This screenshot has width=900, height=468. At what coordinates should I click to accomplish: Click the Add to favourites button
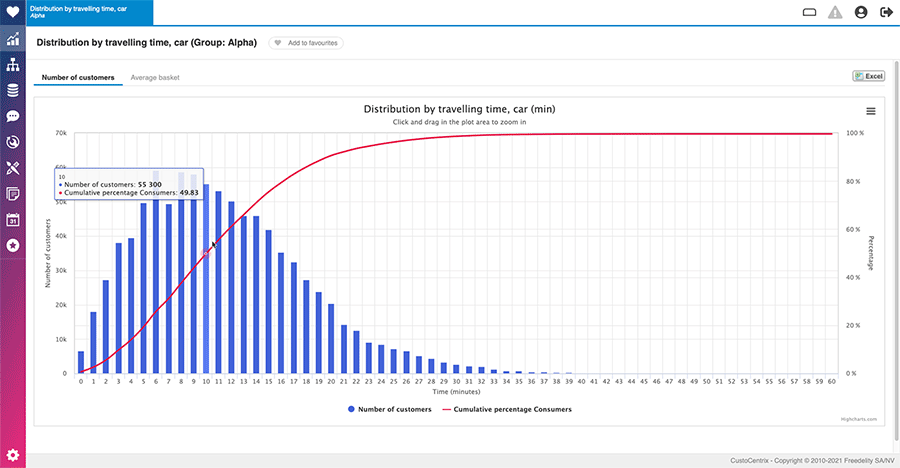pos(305,43)
